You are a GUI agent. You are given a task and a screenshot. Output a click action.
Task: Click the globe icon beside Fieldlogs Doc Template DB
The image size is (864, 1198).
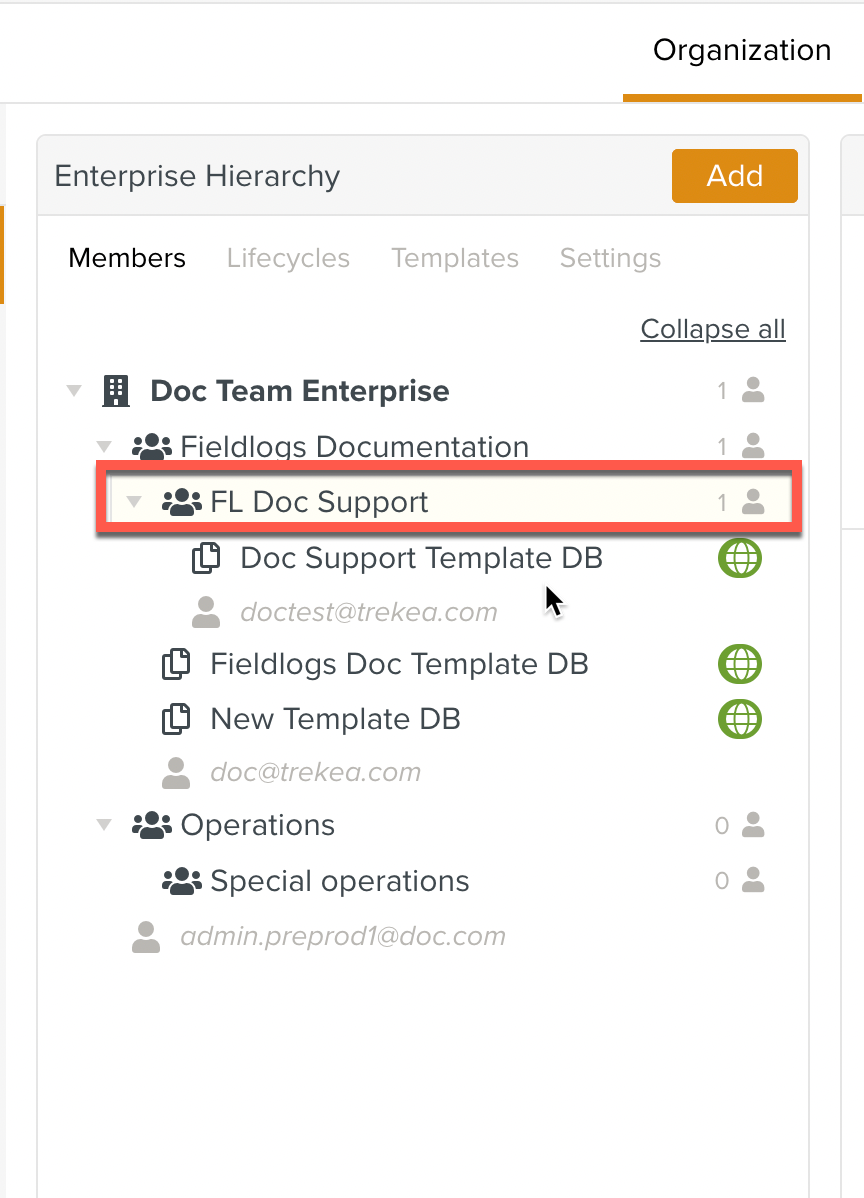pos(740,664)
